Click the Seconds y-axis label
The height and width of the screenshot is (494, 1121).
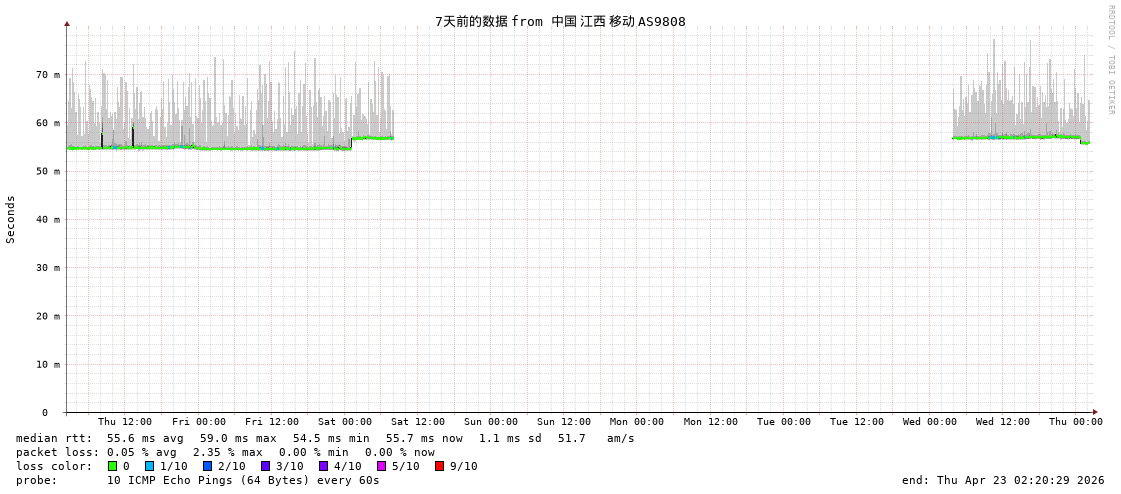(11, 219)
